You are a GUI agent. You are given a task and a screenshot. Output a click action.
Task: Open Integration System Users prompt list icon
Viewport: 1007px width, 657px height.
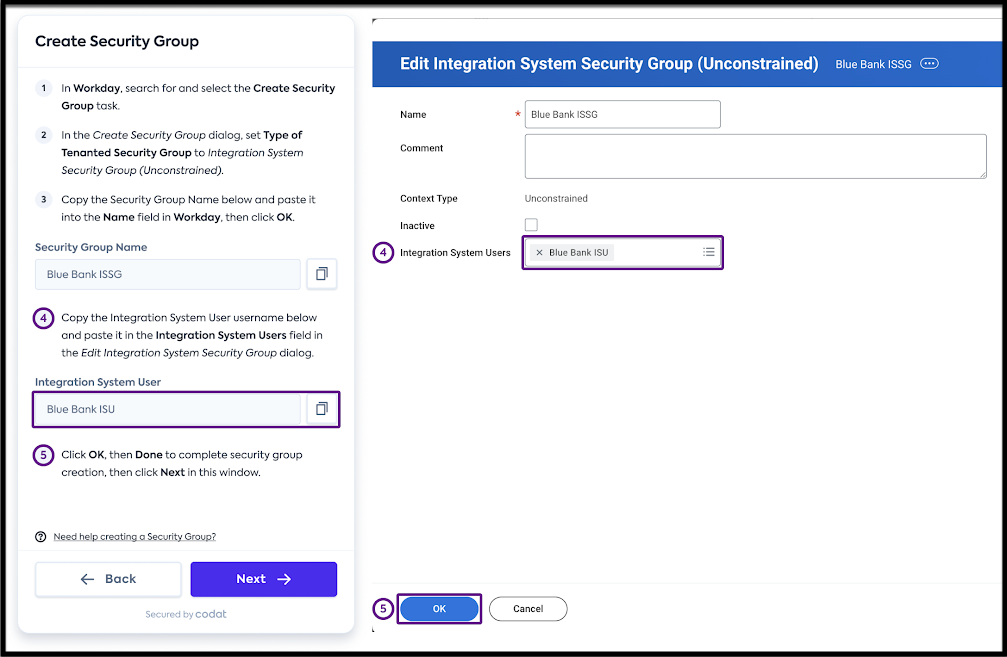708,253
